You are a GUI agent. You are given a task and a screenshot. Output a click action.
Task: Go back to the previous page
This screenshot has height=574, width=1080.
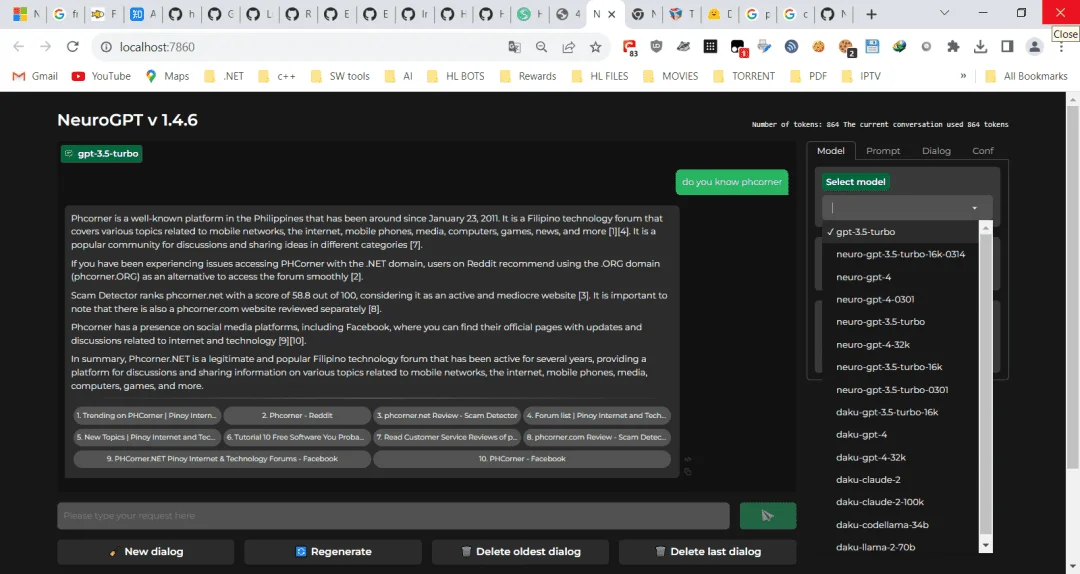pyautogui.click(x=19, y=47)
